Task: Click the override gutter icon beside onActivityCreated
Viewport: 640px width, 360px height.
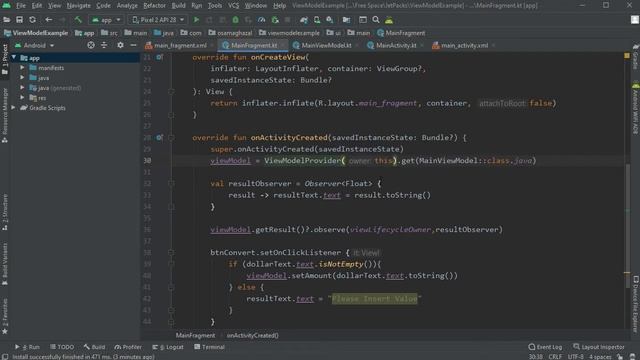Action: click(159, 138)
